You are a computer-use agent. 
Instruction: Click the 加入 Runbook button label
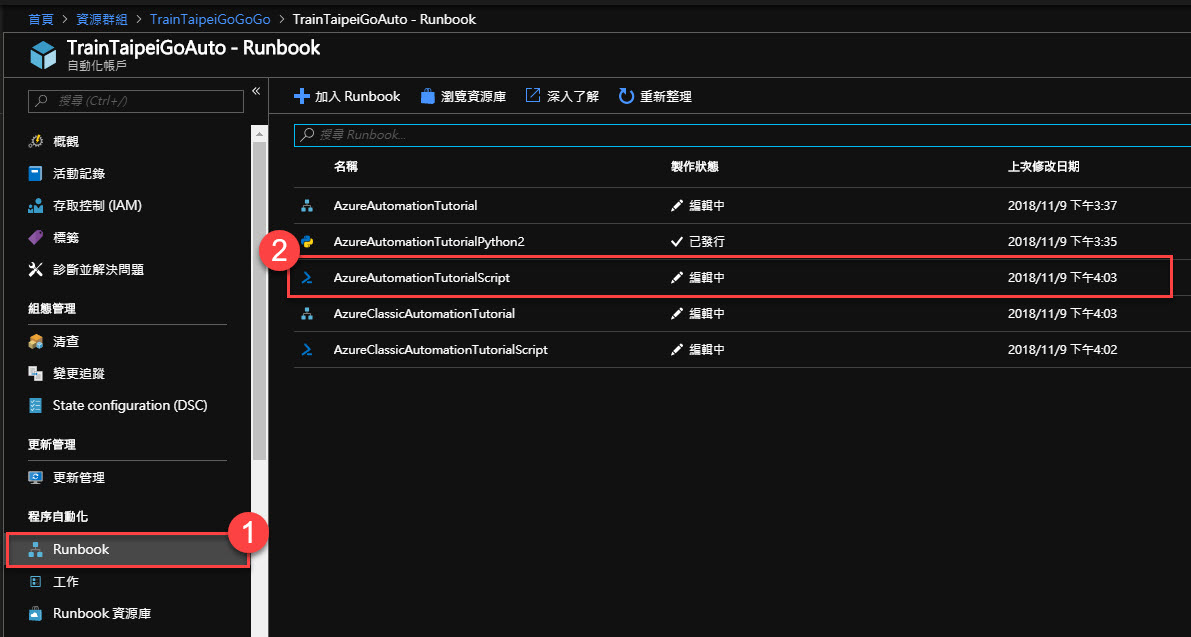pyautogui.click(x=358, y=96)
